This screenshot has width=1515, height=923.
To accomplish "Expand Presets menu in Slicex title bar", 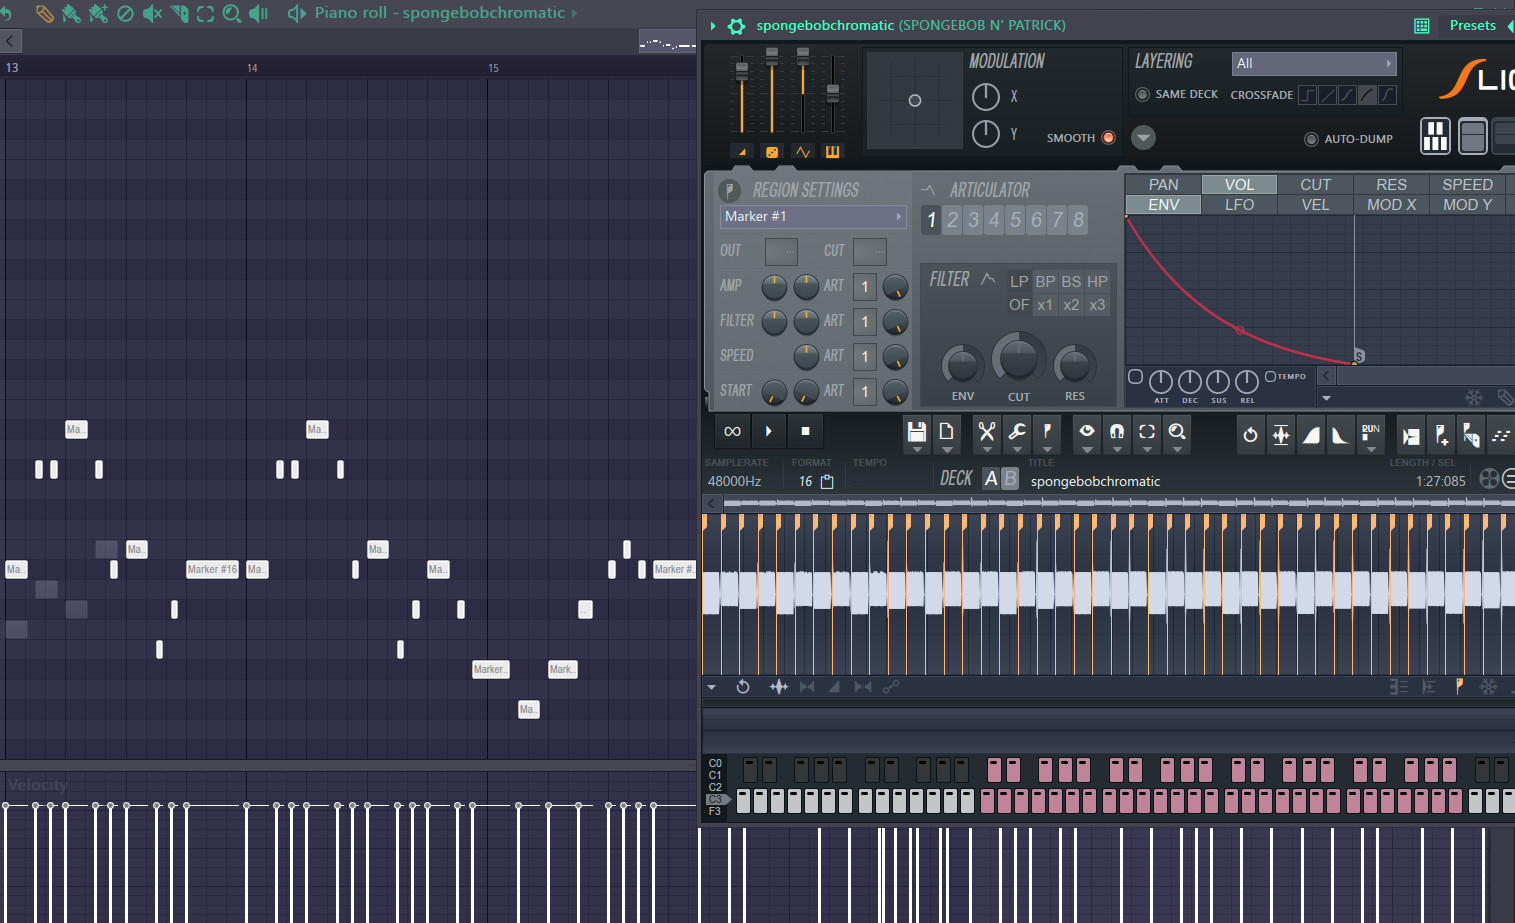I will coord(1472,25).
